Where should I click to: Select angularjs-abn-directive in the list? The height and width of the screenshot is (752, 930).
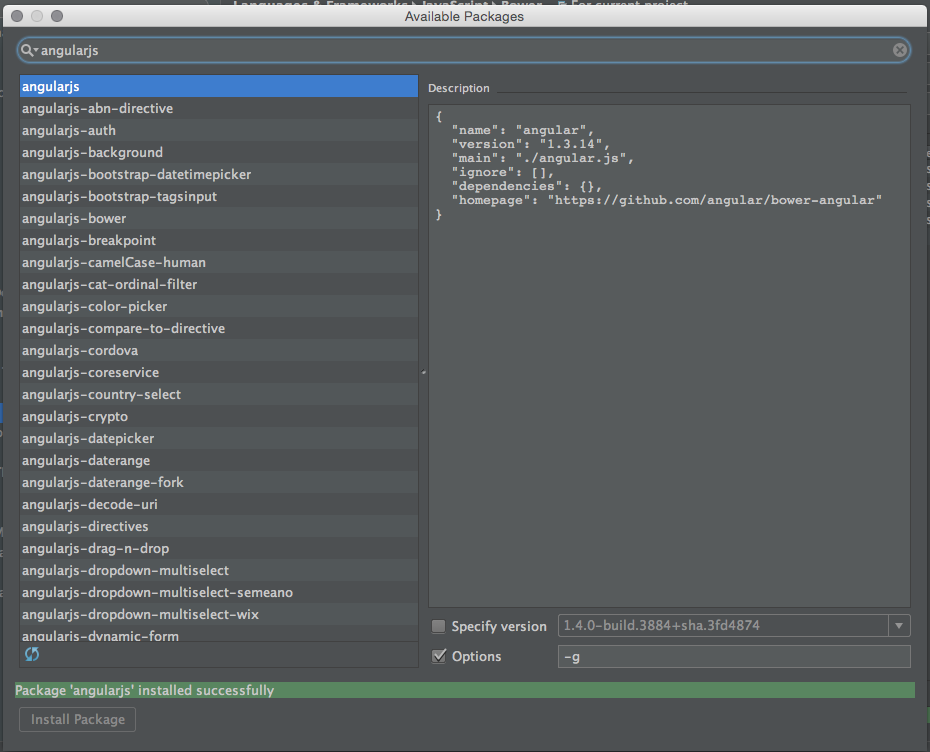pos(219,109)
